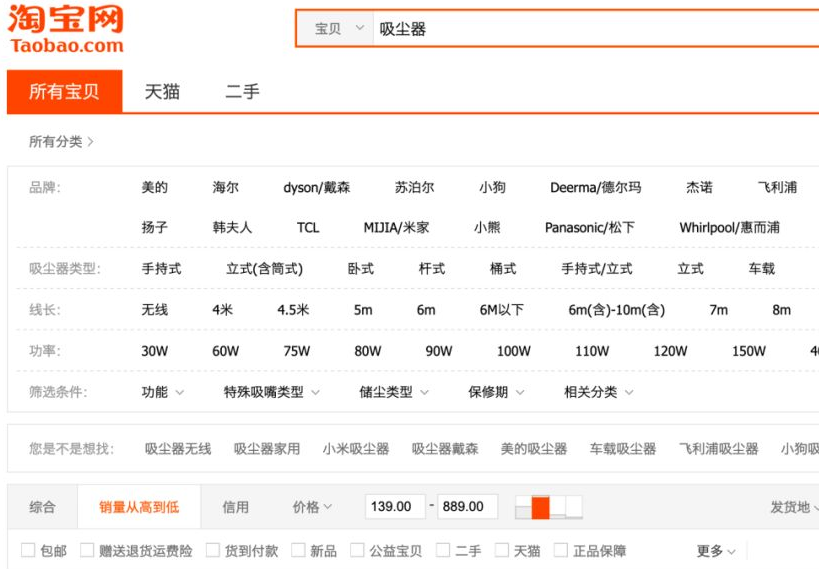
Task: Expand the 储尘类型 filter dropdown
Action: pyautogui.click(x=394, y=392)
